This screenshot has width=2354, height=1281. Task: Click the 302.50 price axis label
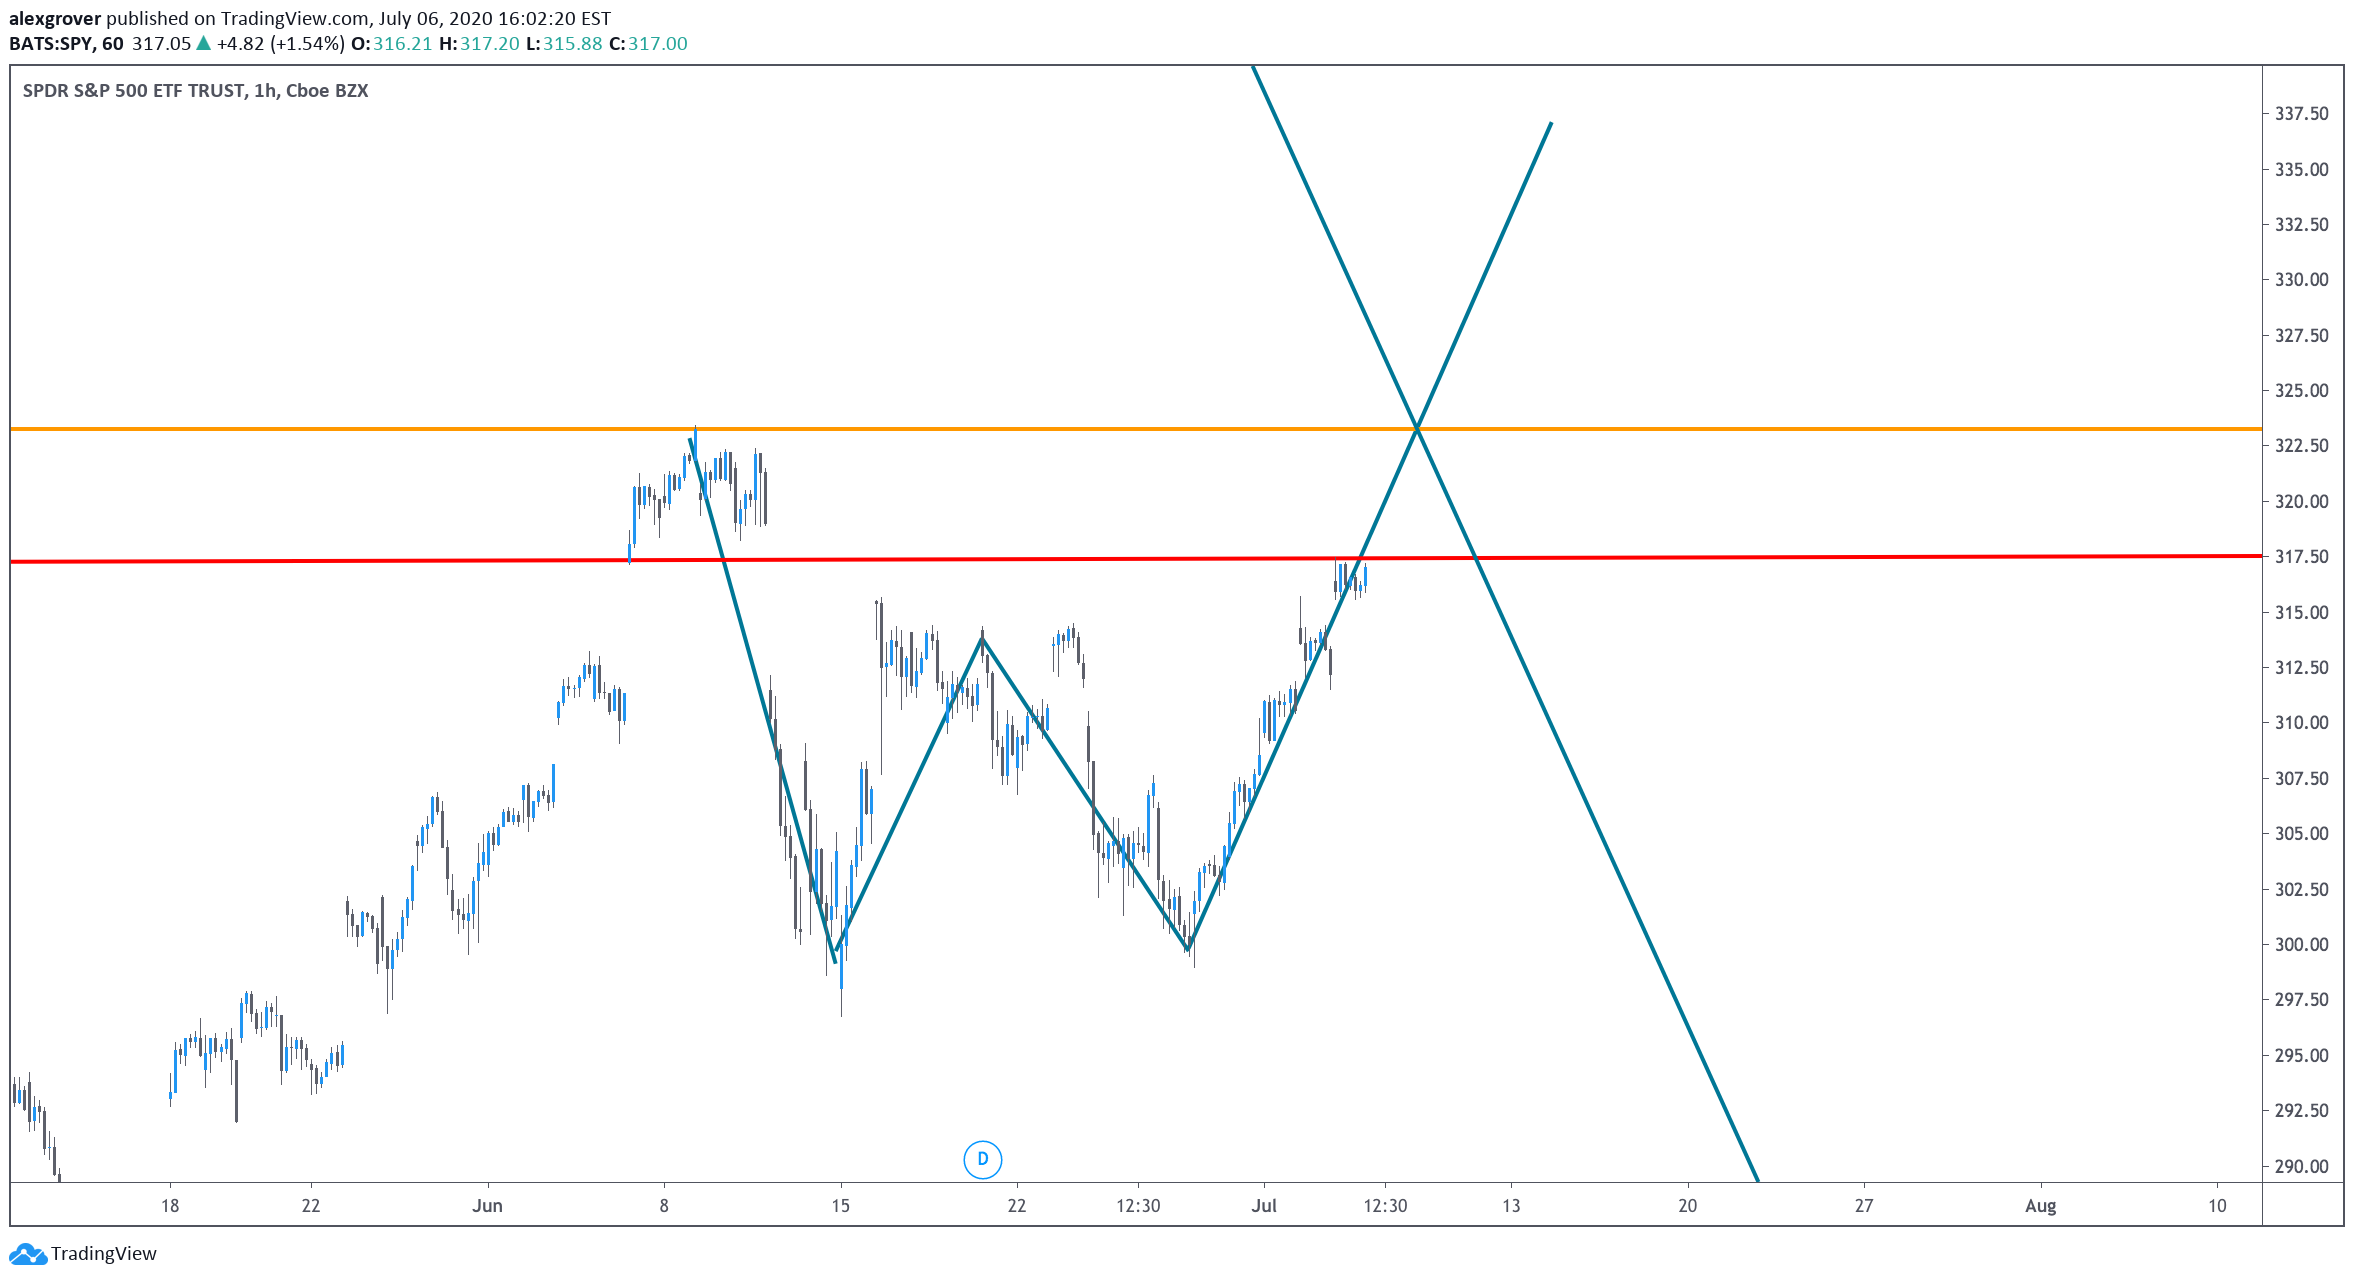(x=2301, y=889)
